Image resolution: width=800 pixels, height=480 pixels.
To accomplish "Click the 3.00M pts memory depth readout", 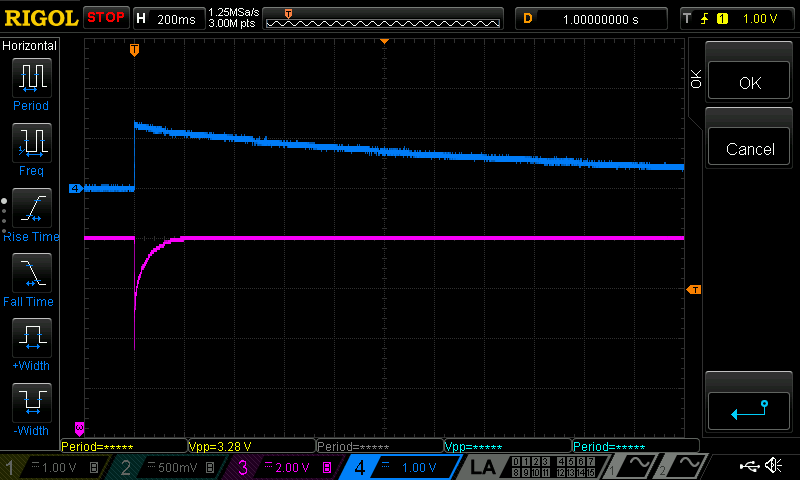I will [x=232, y=23].
